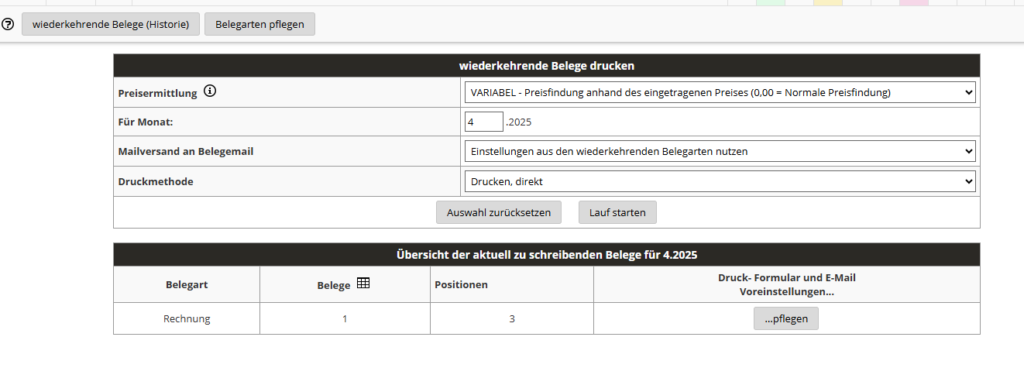The width and height of the screenshot is (1024, 392).
Task: Open wiederkehrende Belege (Historie)
Action: click(110, 24)
